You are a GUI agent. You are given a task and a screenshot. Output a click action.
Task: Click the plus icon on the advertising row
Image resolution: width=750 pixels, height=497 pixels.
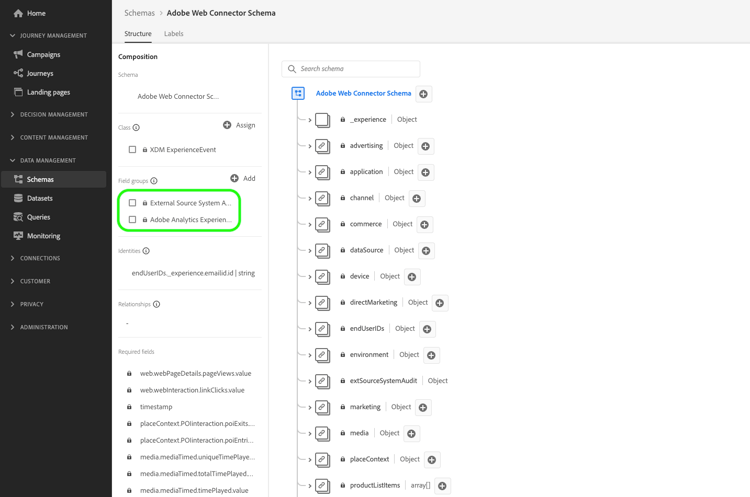426,146
